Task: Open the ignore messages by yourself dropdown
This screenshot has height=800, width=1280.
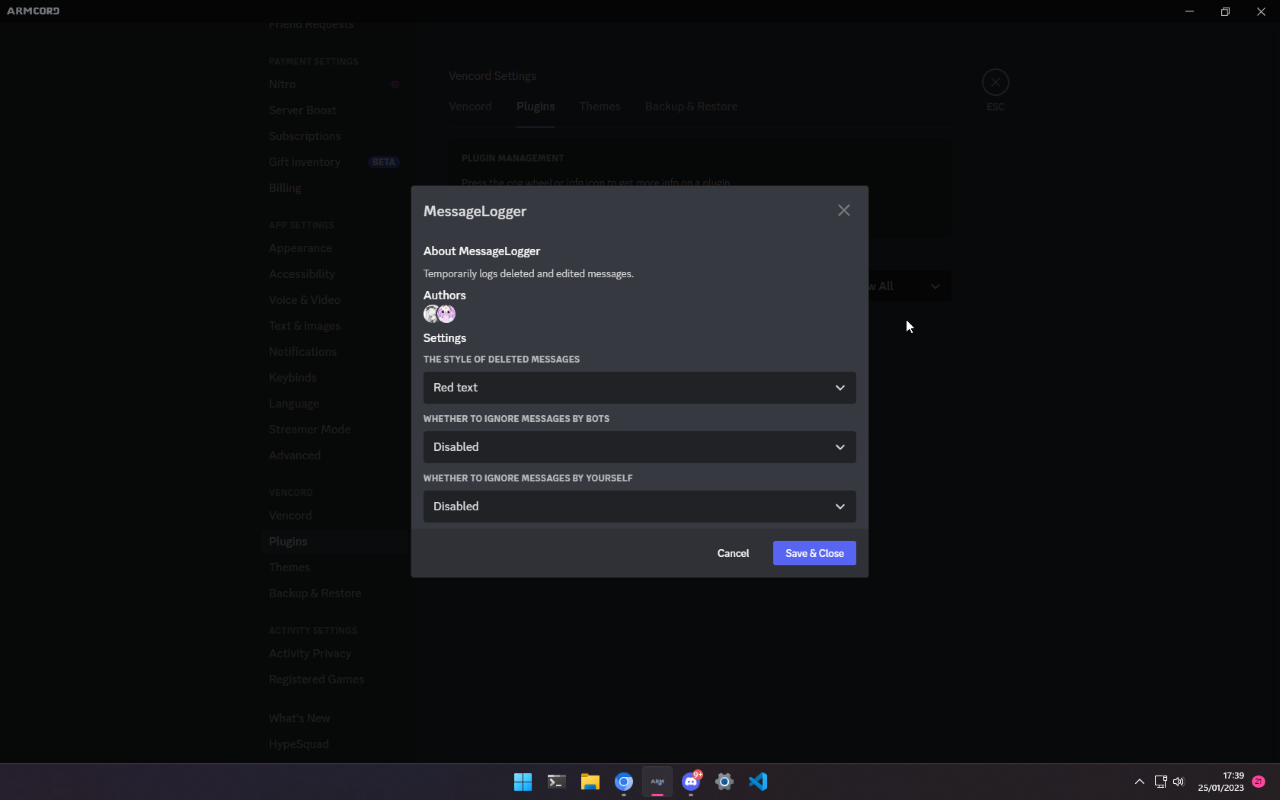Action: (639, 506)
